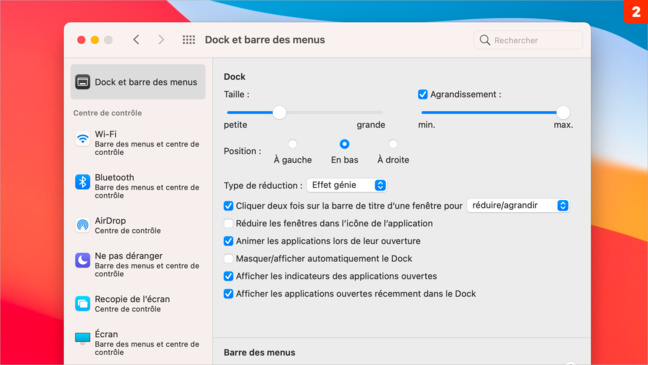Click the forward arrow in the toolbar
The width and height of the screenshot is (648, 365).
pos(161,40)
